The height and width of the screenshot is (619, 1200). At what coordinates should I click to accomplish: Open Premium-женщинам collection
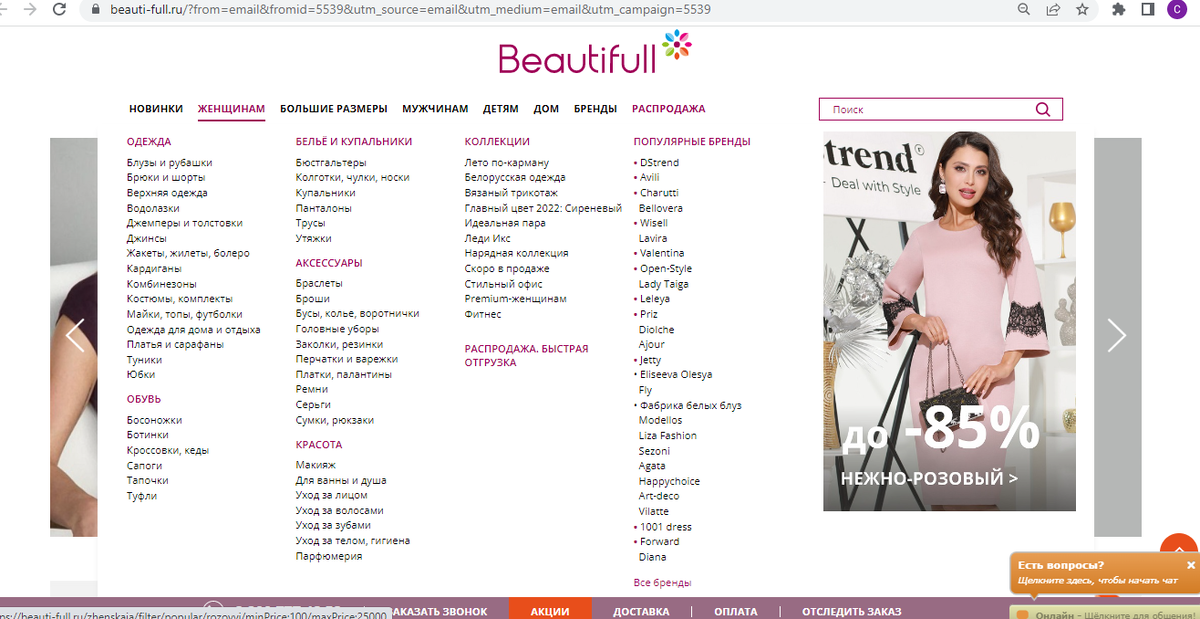pos(516,299)
